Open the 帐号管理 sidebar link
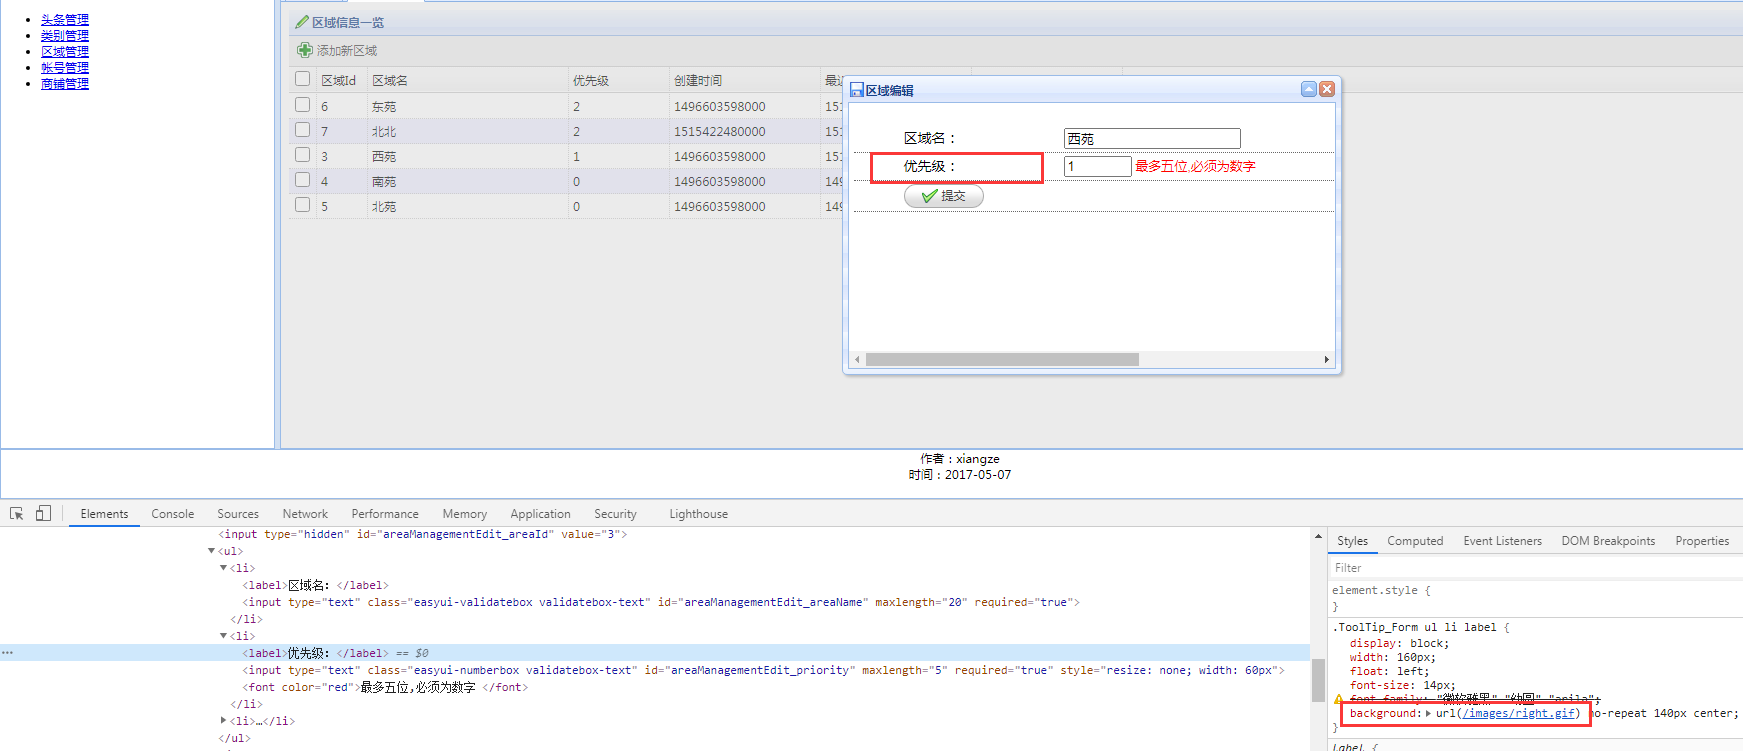The height and width of the screenshot is (751, 1743). tap(65, 68)
